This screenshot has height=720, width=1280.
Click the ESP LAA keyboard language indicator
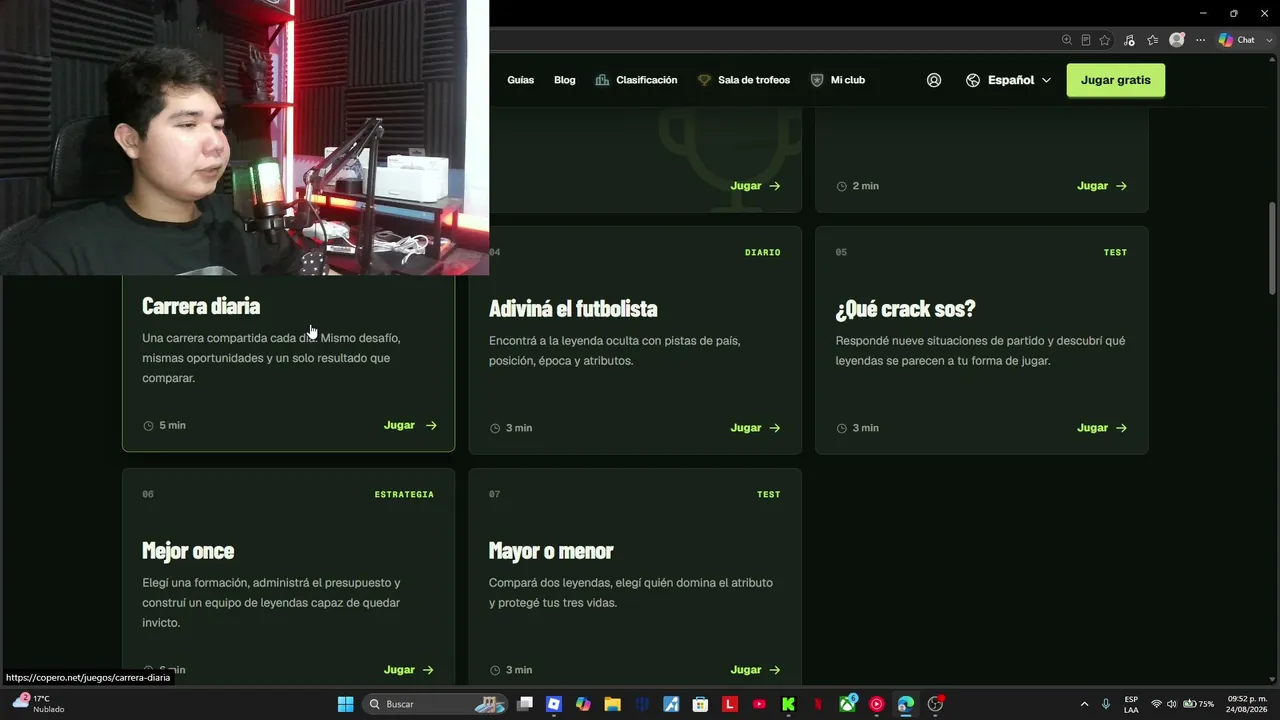[1131, 704]
